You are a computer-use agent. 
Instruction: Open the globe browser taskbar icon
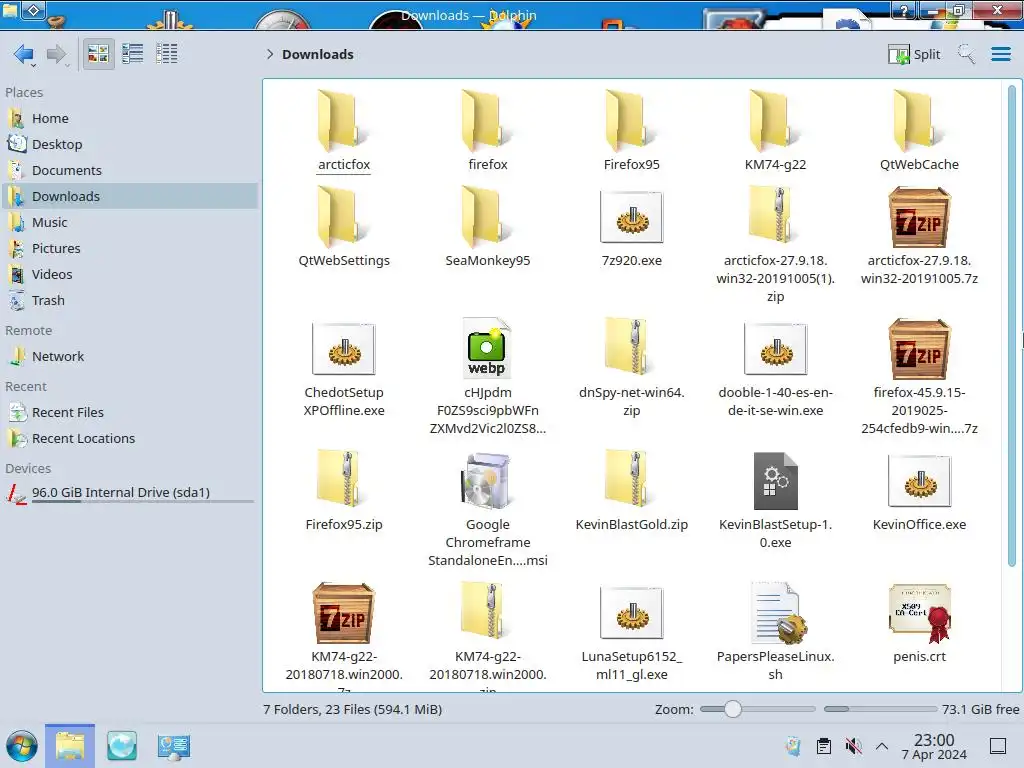tap(122, 746)
